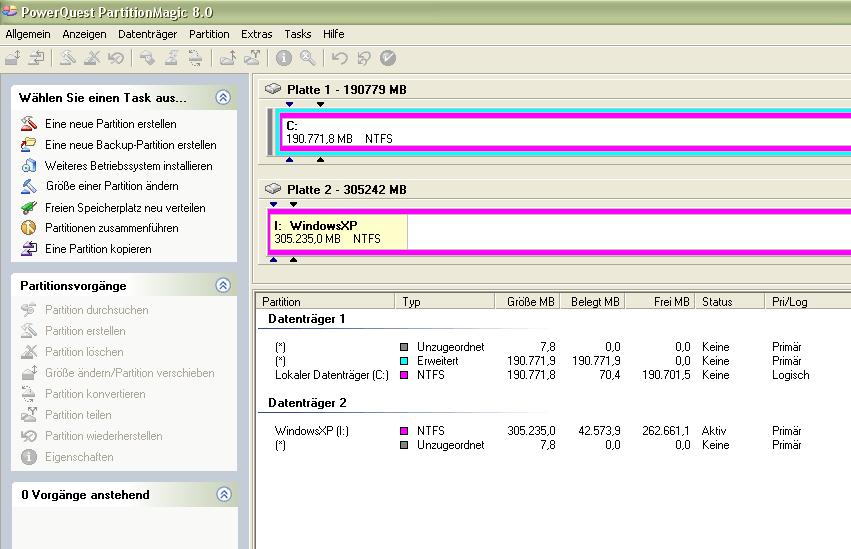851x549 pixels.
Task: Click the apply changes checkmark toolbar icon
Action: pyautogui.click(x=388, y=58)
